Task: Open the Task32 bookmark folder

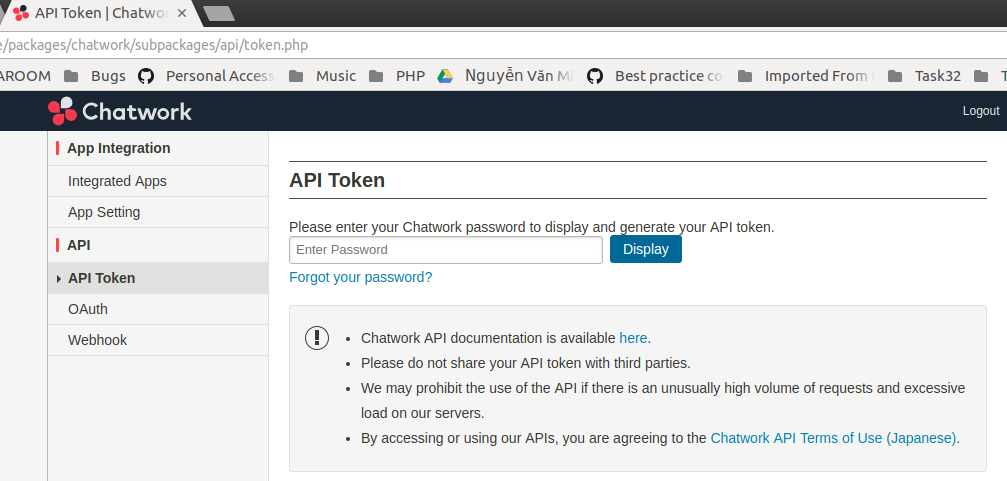Action: (x=924, y=76)
